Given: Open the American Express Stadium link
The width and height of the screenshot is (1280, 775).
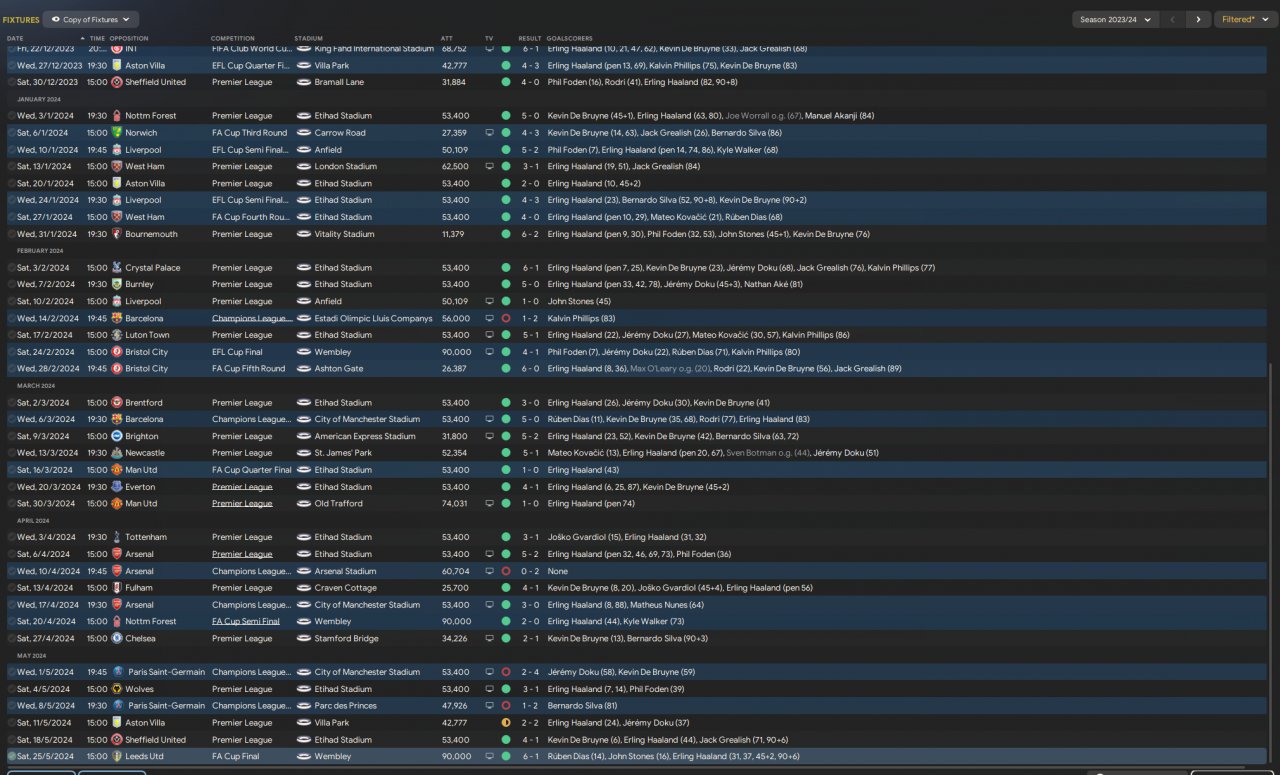Looking at the screenshot, I should point(365,437).
